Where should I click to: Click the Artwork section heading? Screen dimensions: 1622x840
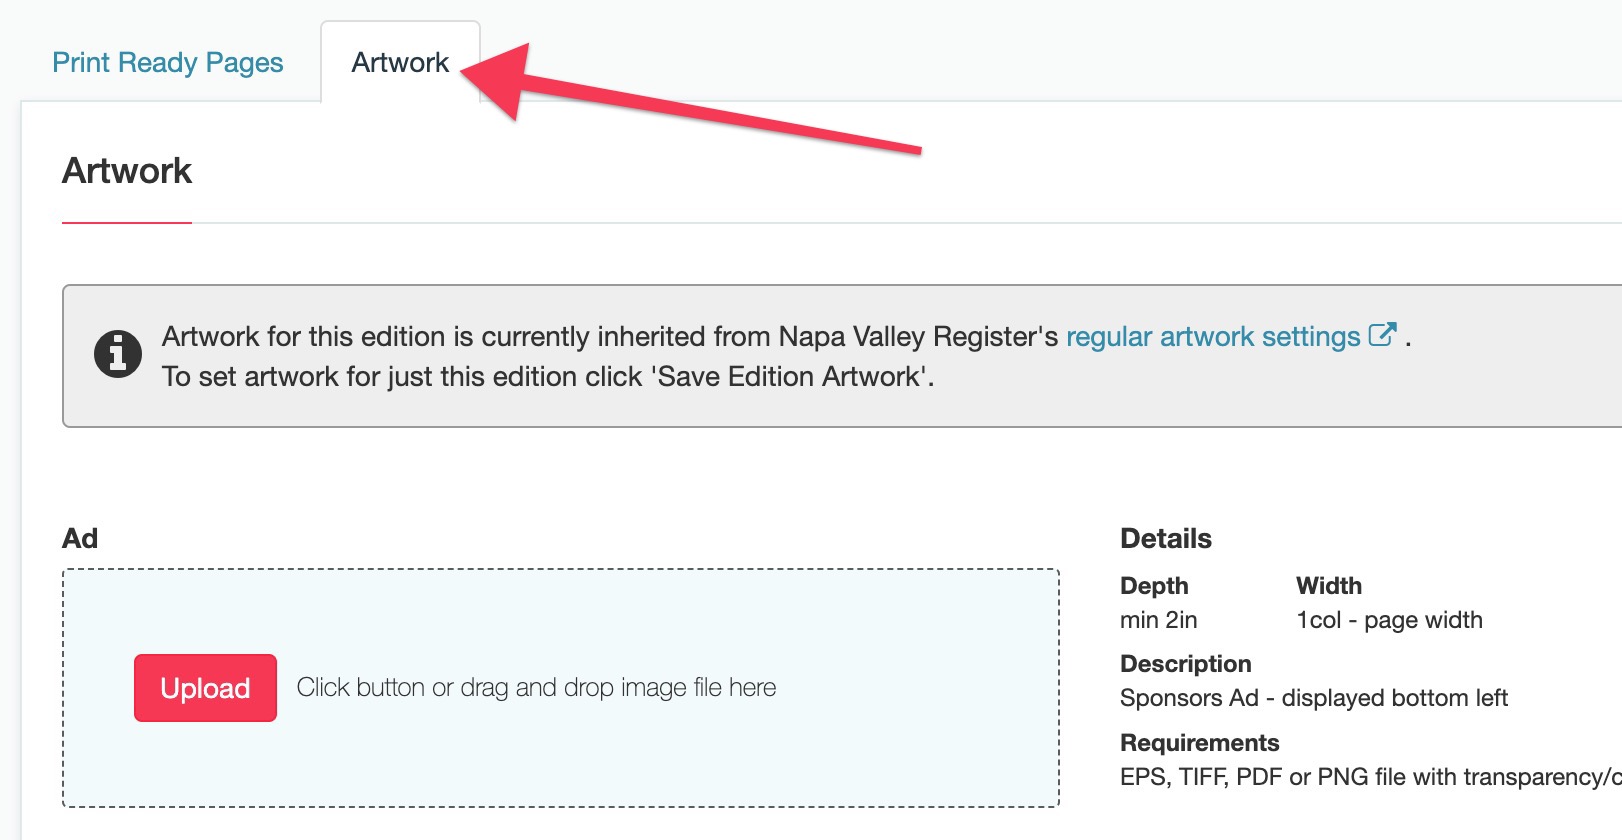tap(127, 171)
